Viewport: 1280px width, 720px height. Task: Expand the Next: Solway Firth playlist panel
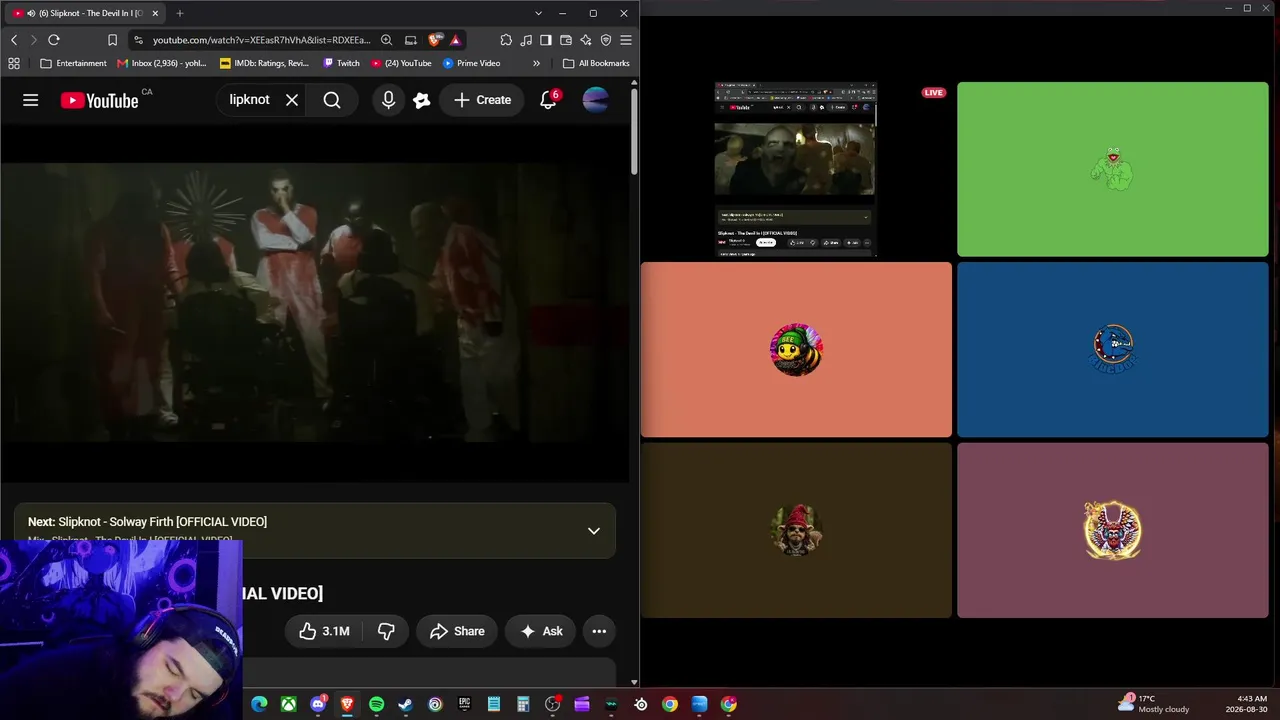click(x=594, y=531)
